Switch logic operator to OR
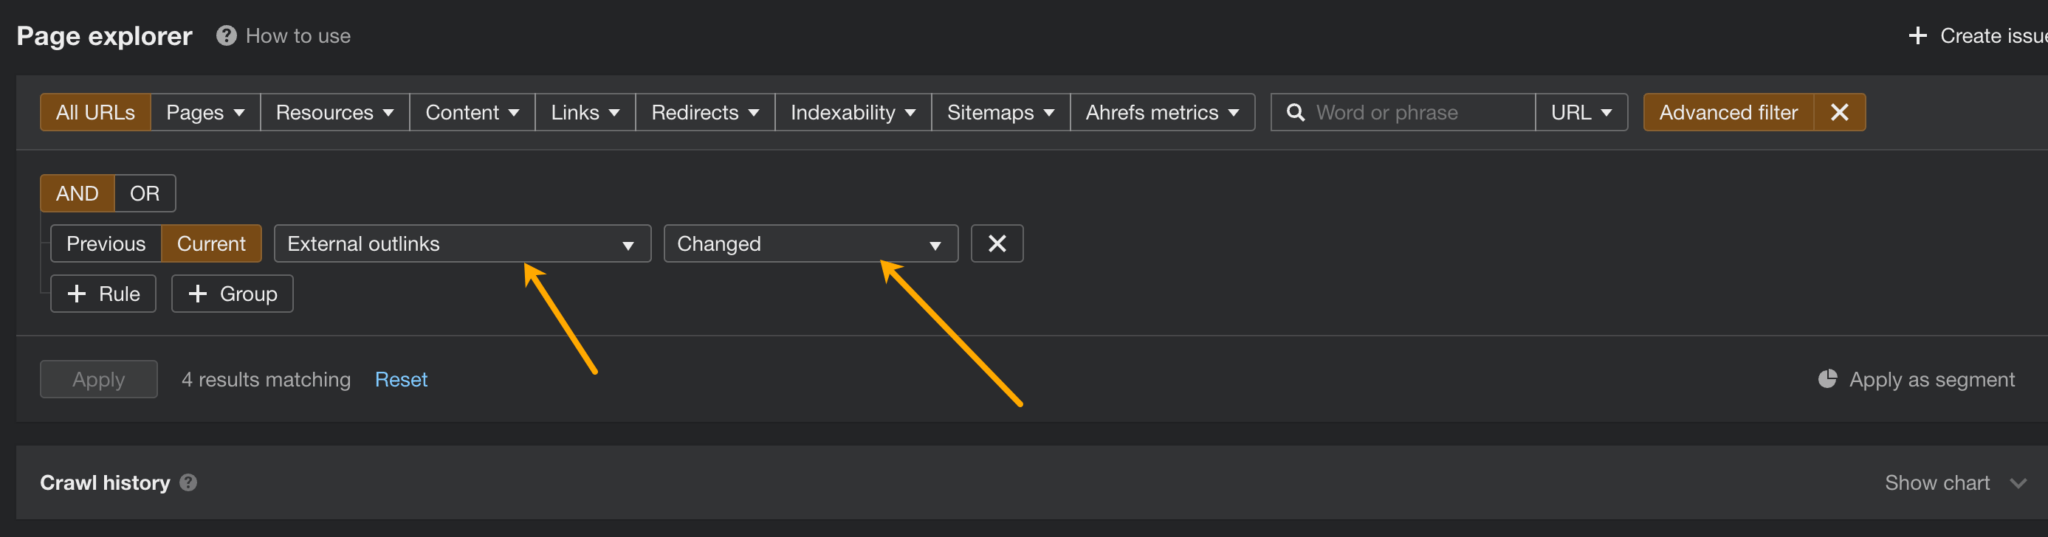 pos(145,193)
